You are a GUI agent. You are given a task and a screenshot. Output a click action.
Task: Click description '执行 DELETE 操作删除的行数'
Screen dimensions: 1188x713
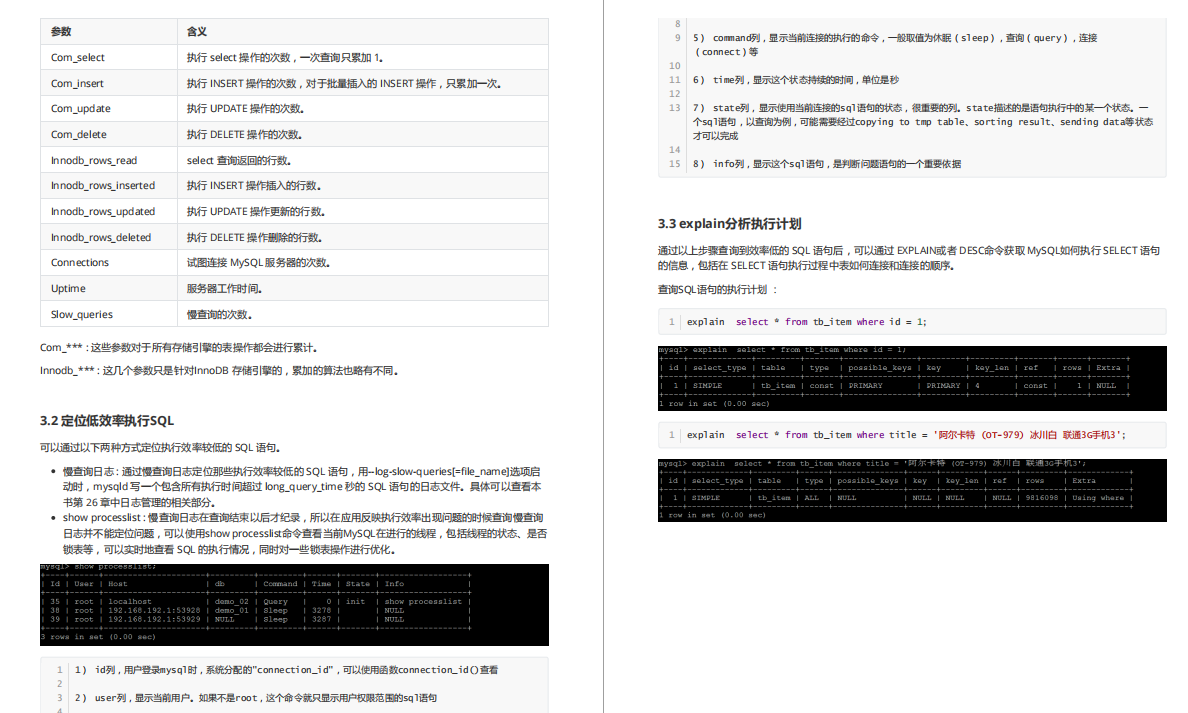pyautogui.click(x=254, y=237)
